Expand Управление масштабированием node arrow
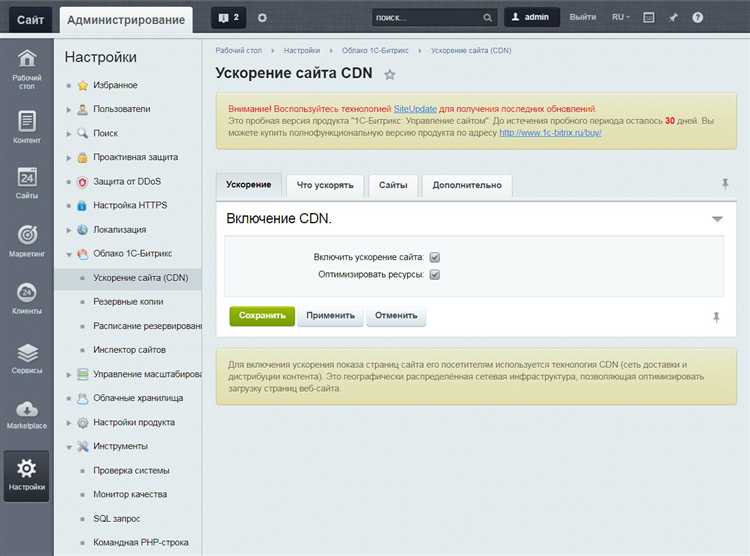This screenshot has width=750, height=556. [68, 375]
